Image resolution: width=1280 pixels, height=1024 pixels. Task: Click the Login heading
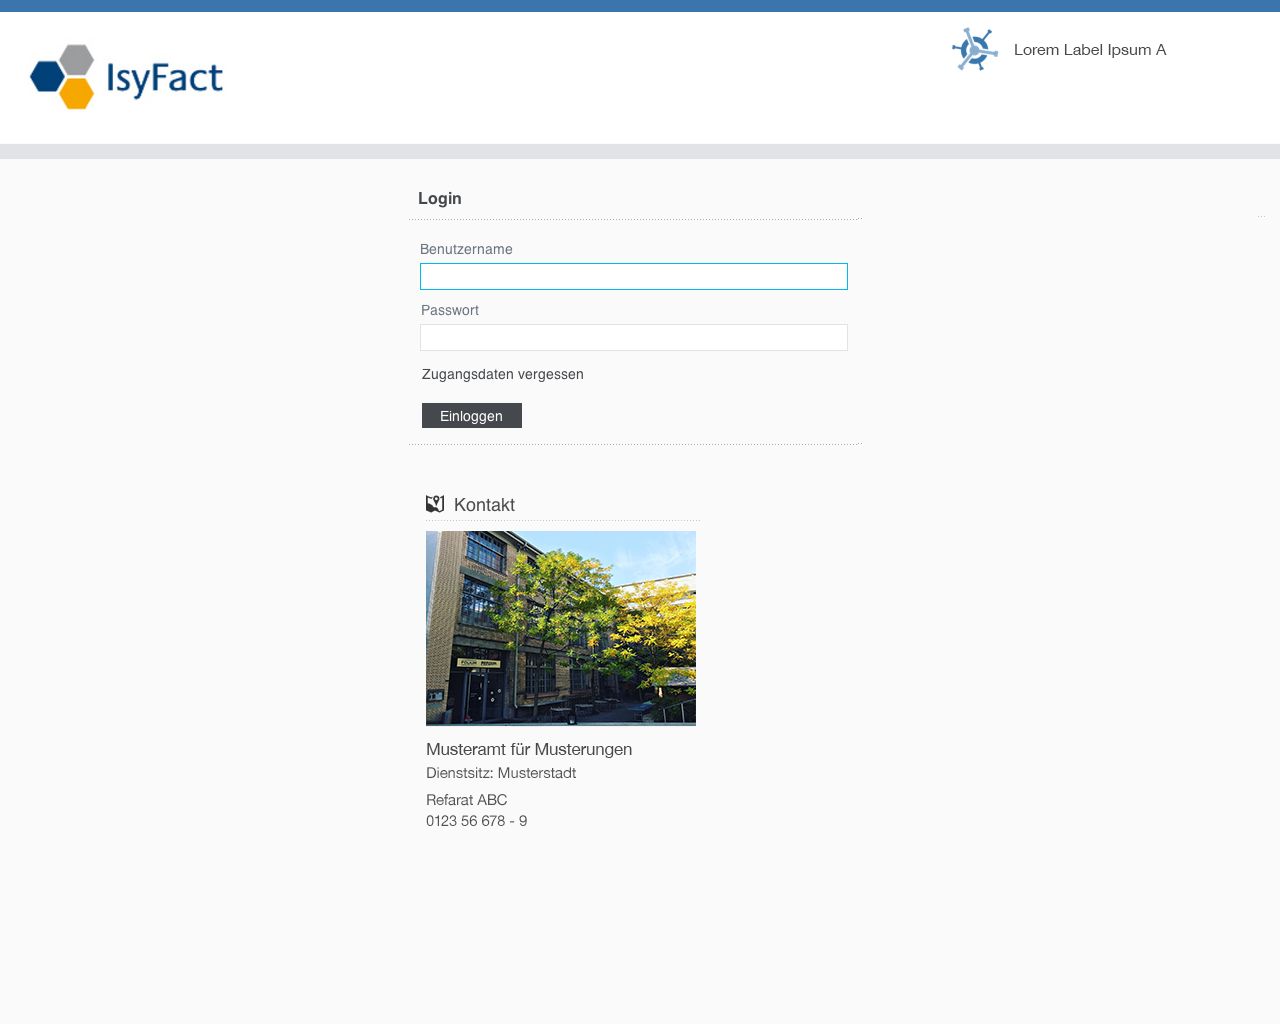point(440,198)
